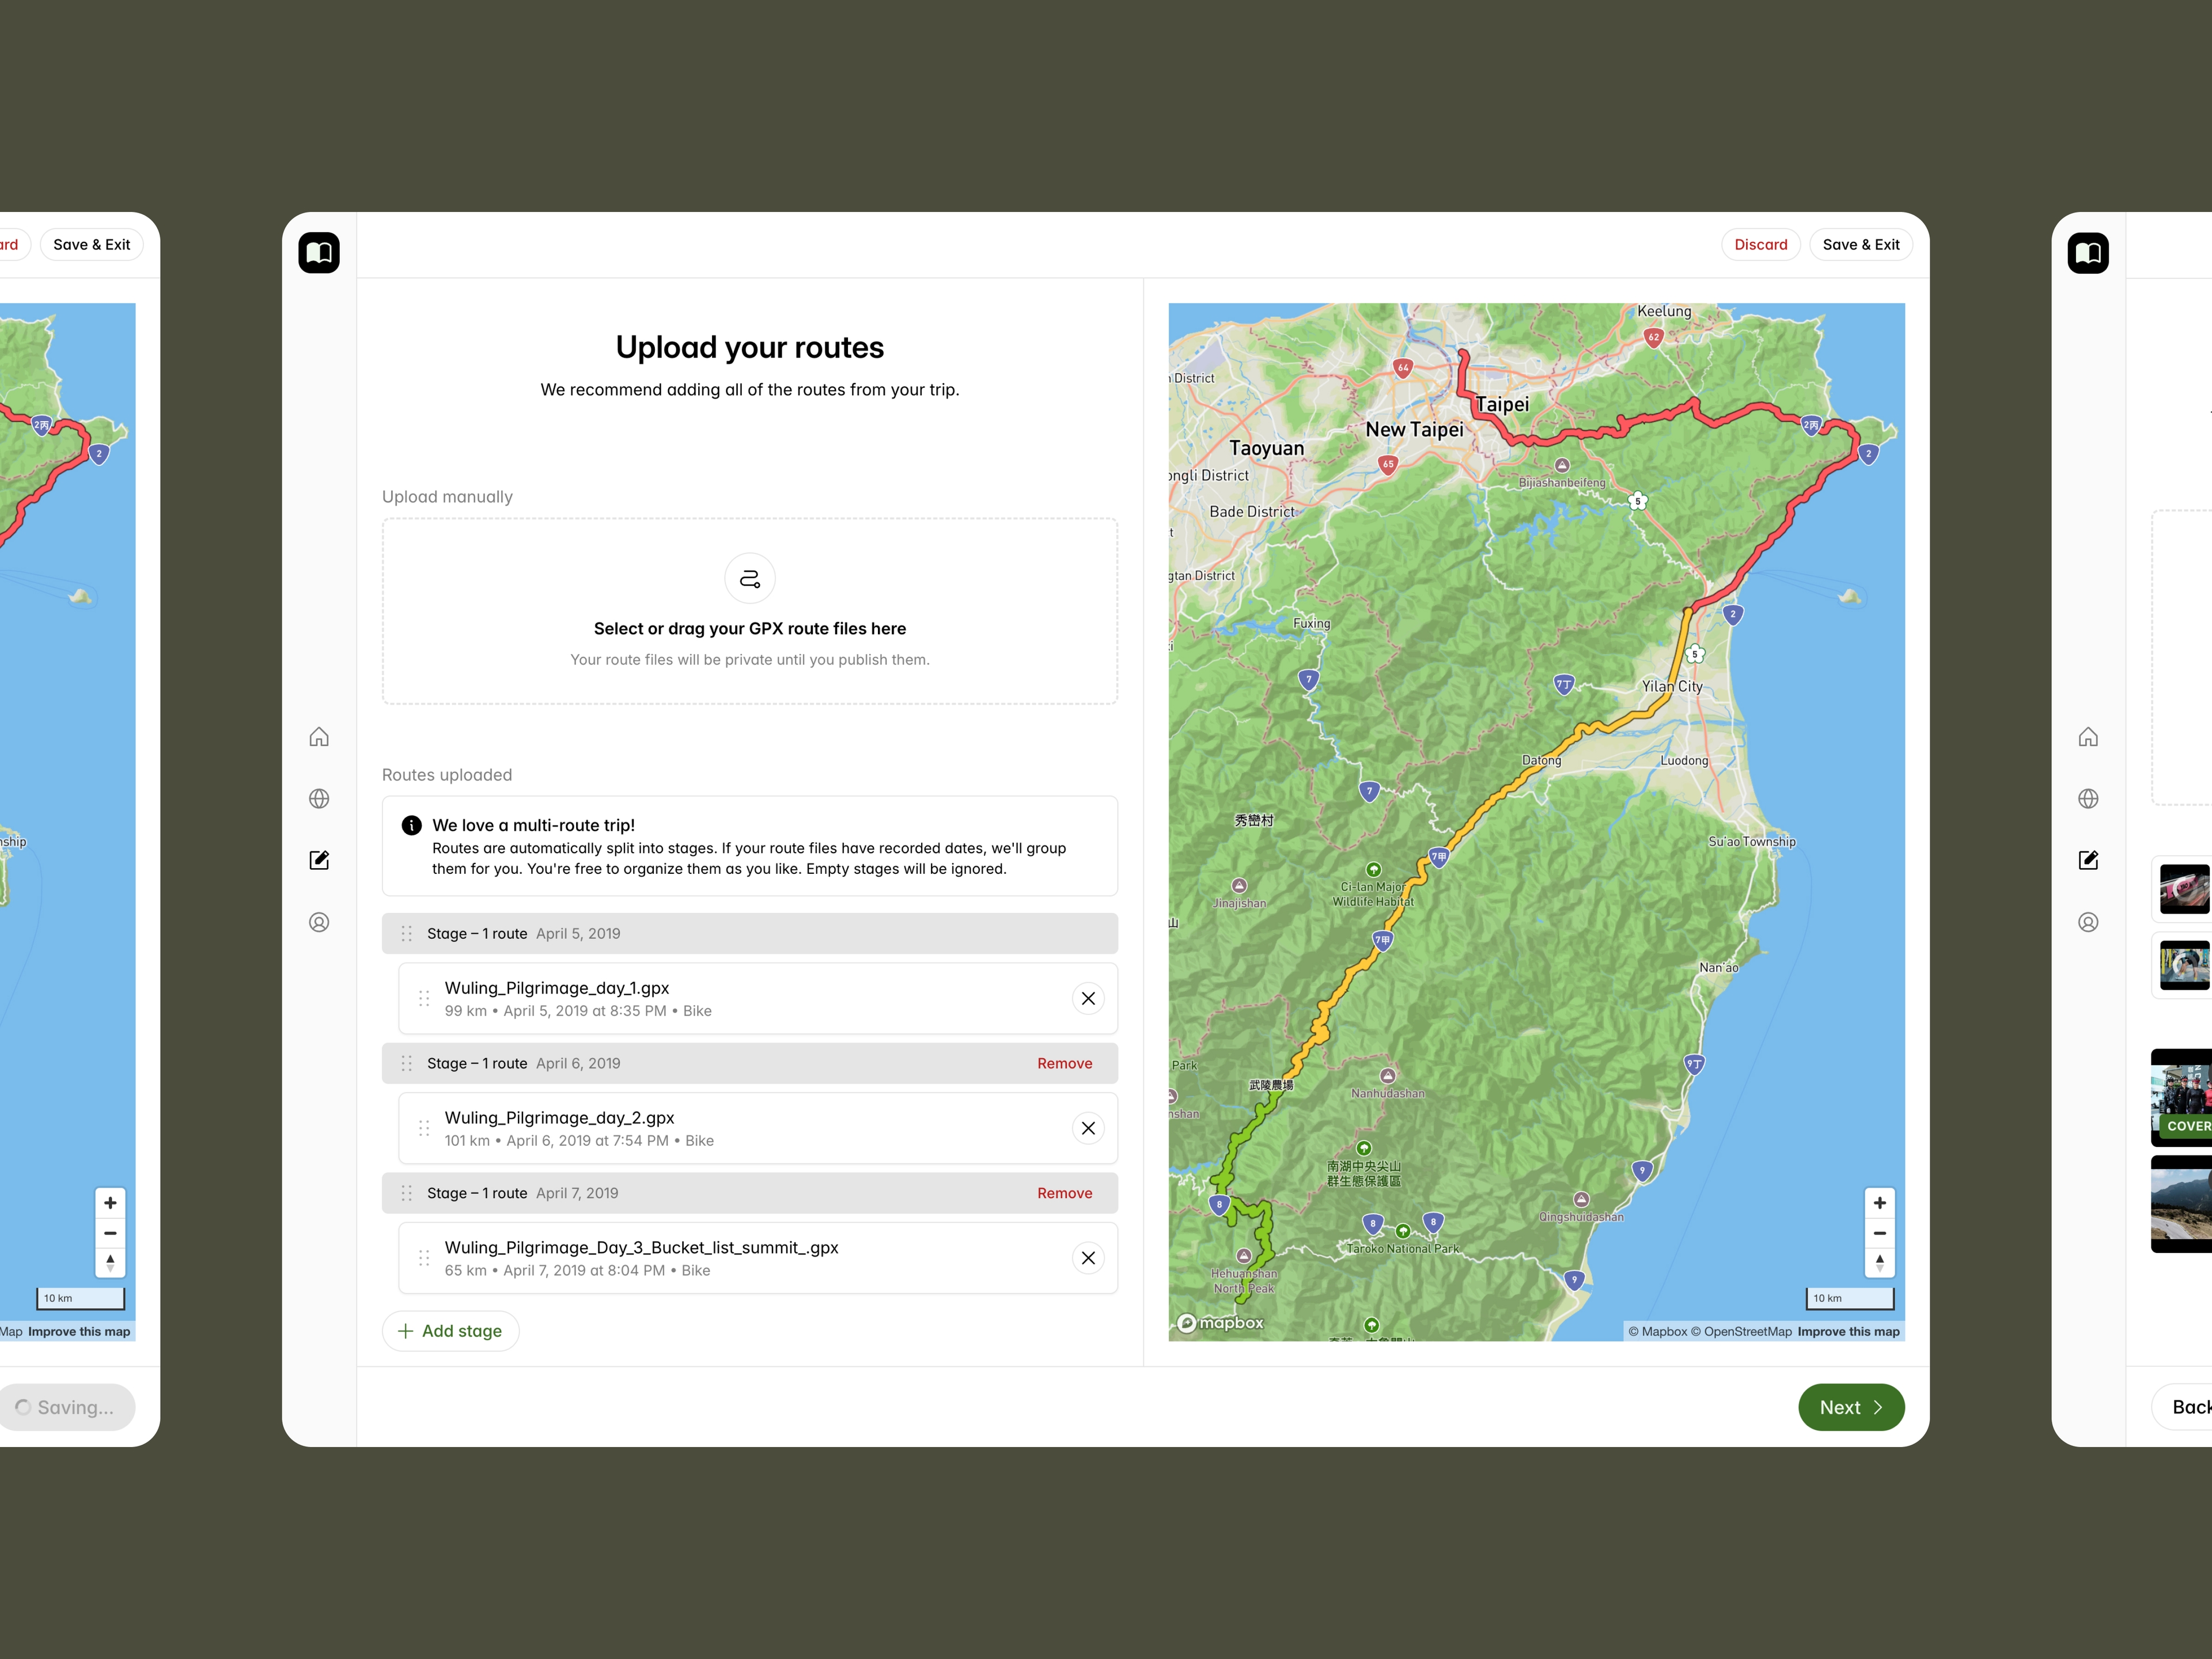Screen dimensions: 2212x1659
Task: Click drag handle of April 5, 2019 stage
Action: click(x=406, y=933)
